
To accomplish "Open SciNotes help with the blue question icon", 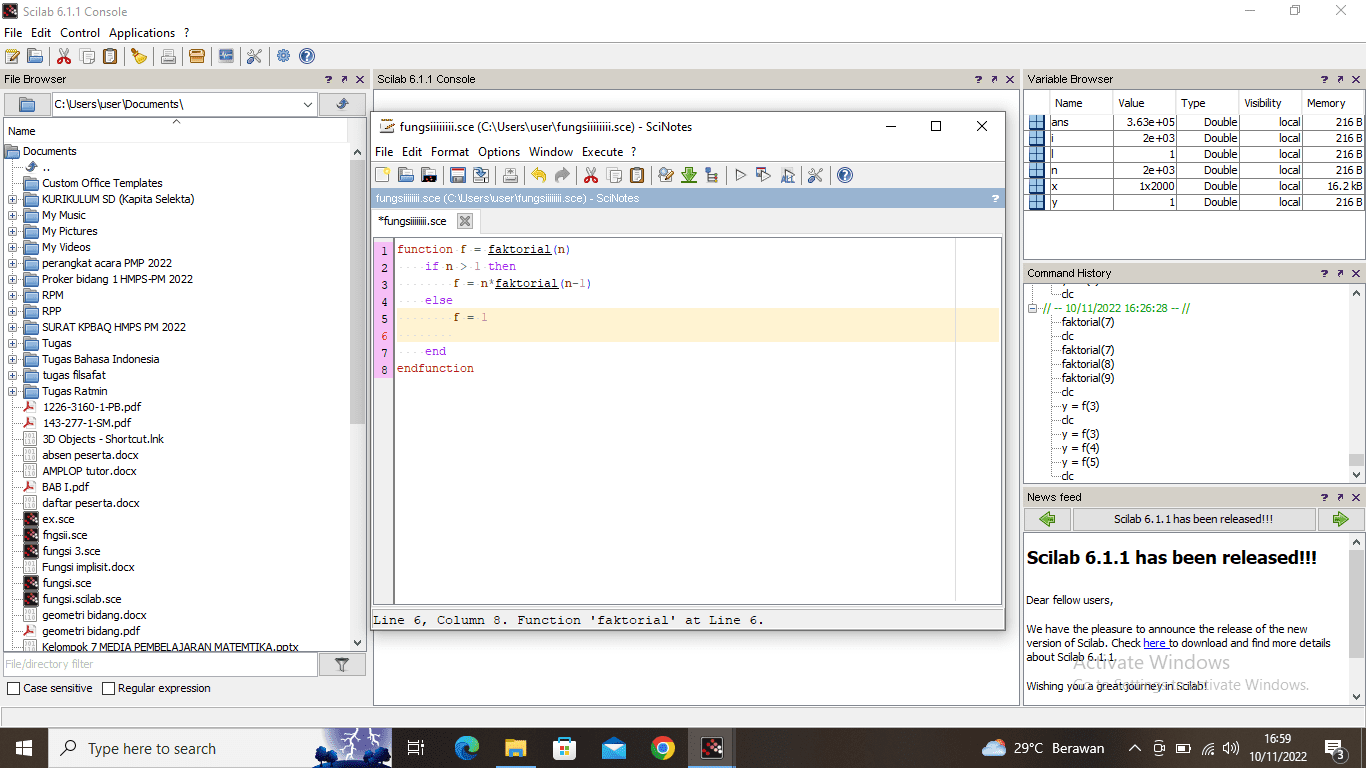I will [845, 175].
